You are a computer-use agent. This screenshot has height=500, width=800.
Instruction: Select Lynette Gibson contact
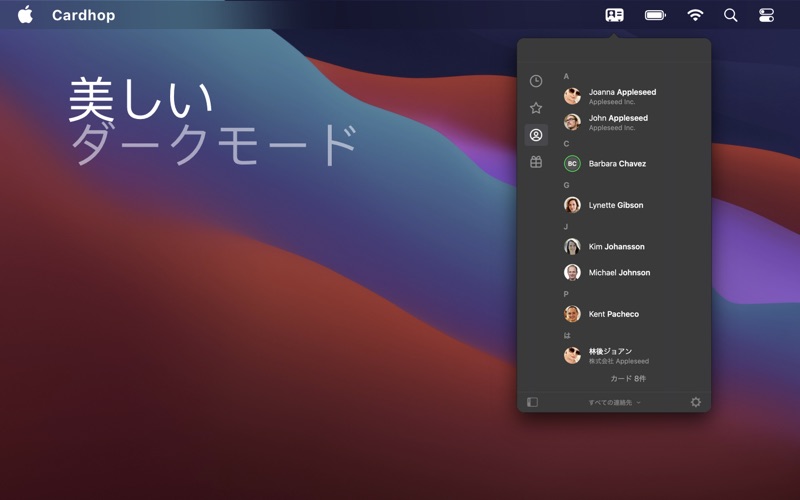pos(632,205)
